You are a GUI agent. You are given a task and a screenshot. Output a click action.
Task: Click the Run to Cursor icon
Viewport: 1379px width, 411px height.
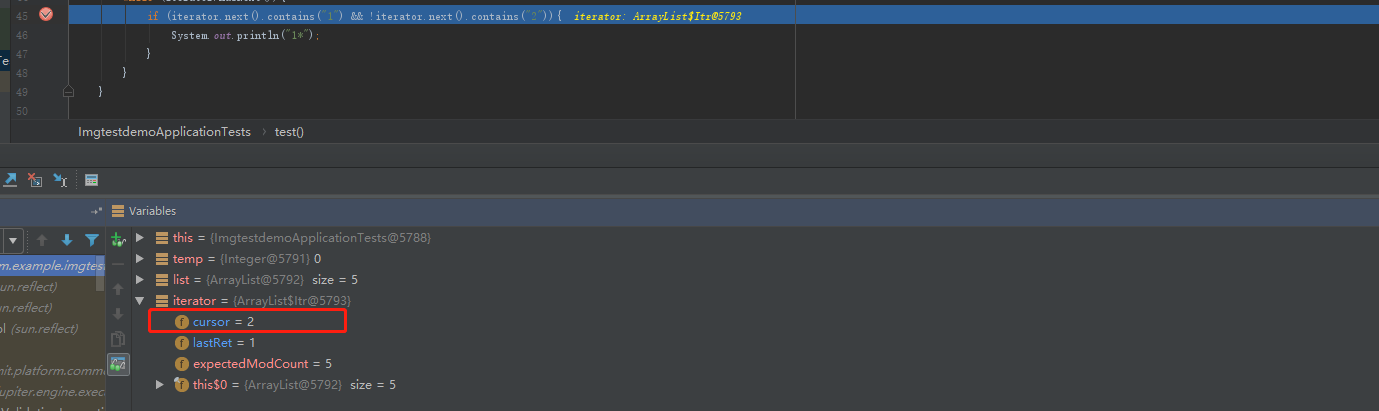60,180
